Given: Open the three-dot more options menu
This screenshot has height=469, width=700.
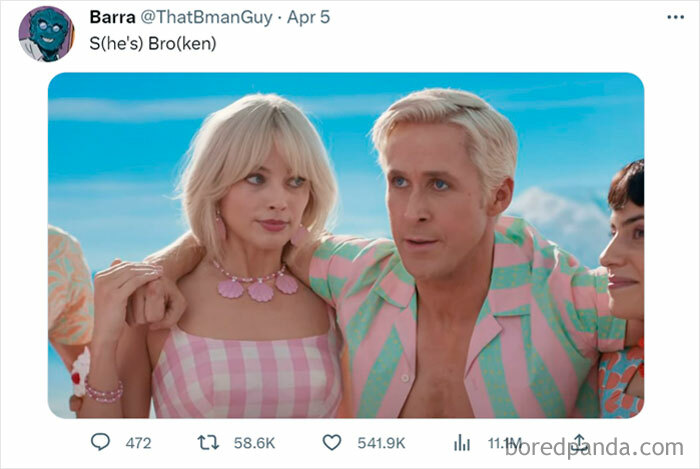Looking at the screenshot, I should (675, 17).
